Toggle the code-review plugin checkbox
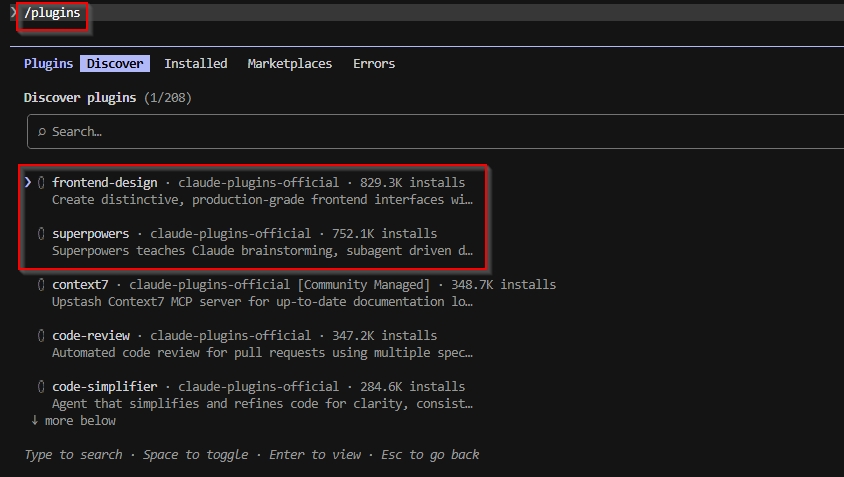The width and height of the screenshot is (844, 477). tap(41, 335)
